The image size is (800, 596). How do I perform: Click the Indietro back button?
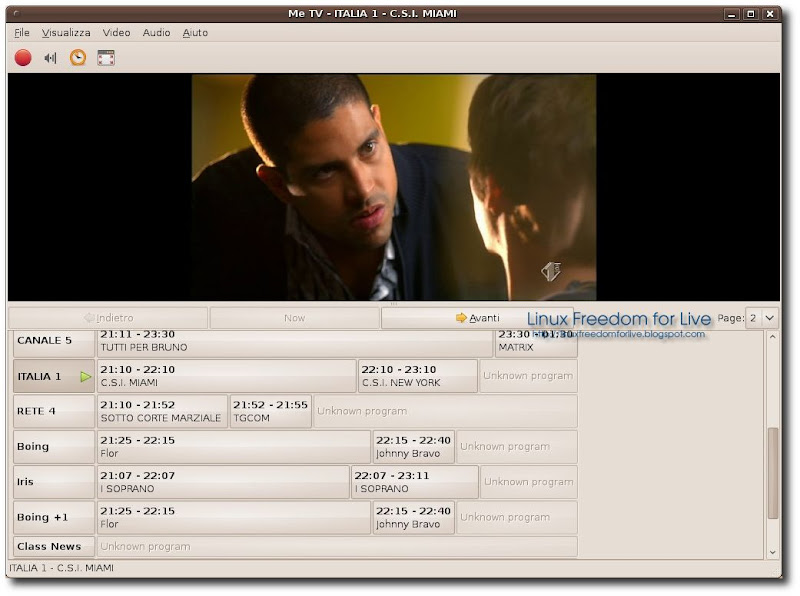(x=108, y=318)
